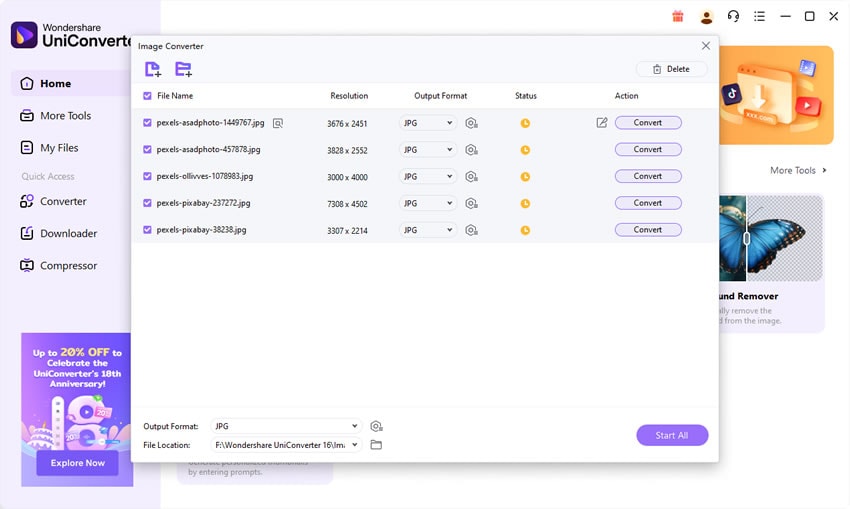
Task: Open settings icon for pexels-pixabay-237272.jpg
Action: [471, 203]
